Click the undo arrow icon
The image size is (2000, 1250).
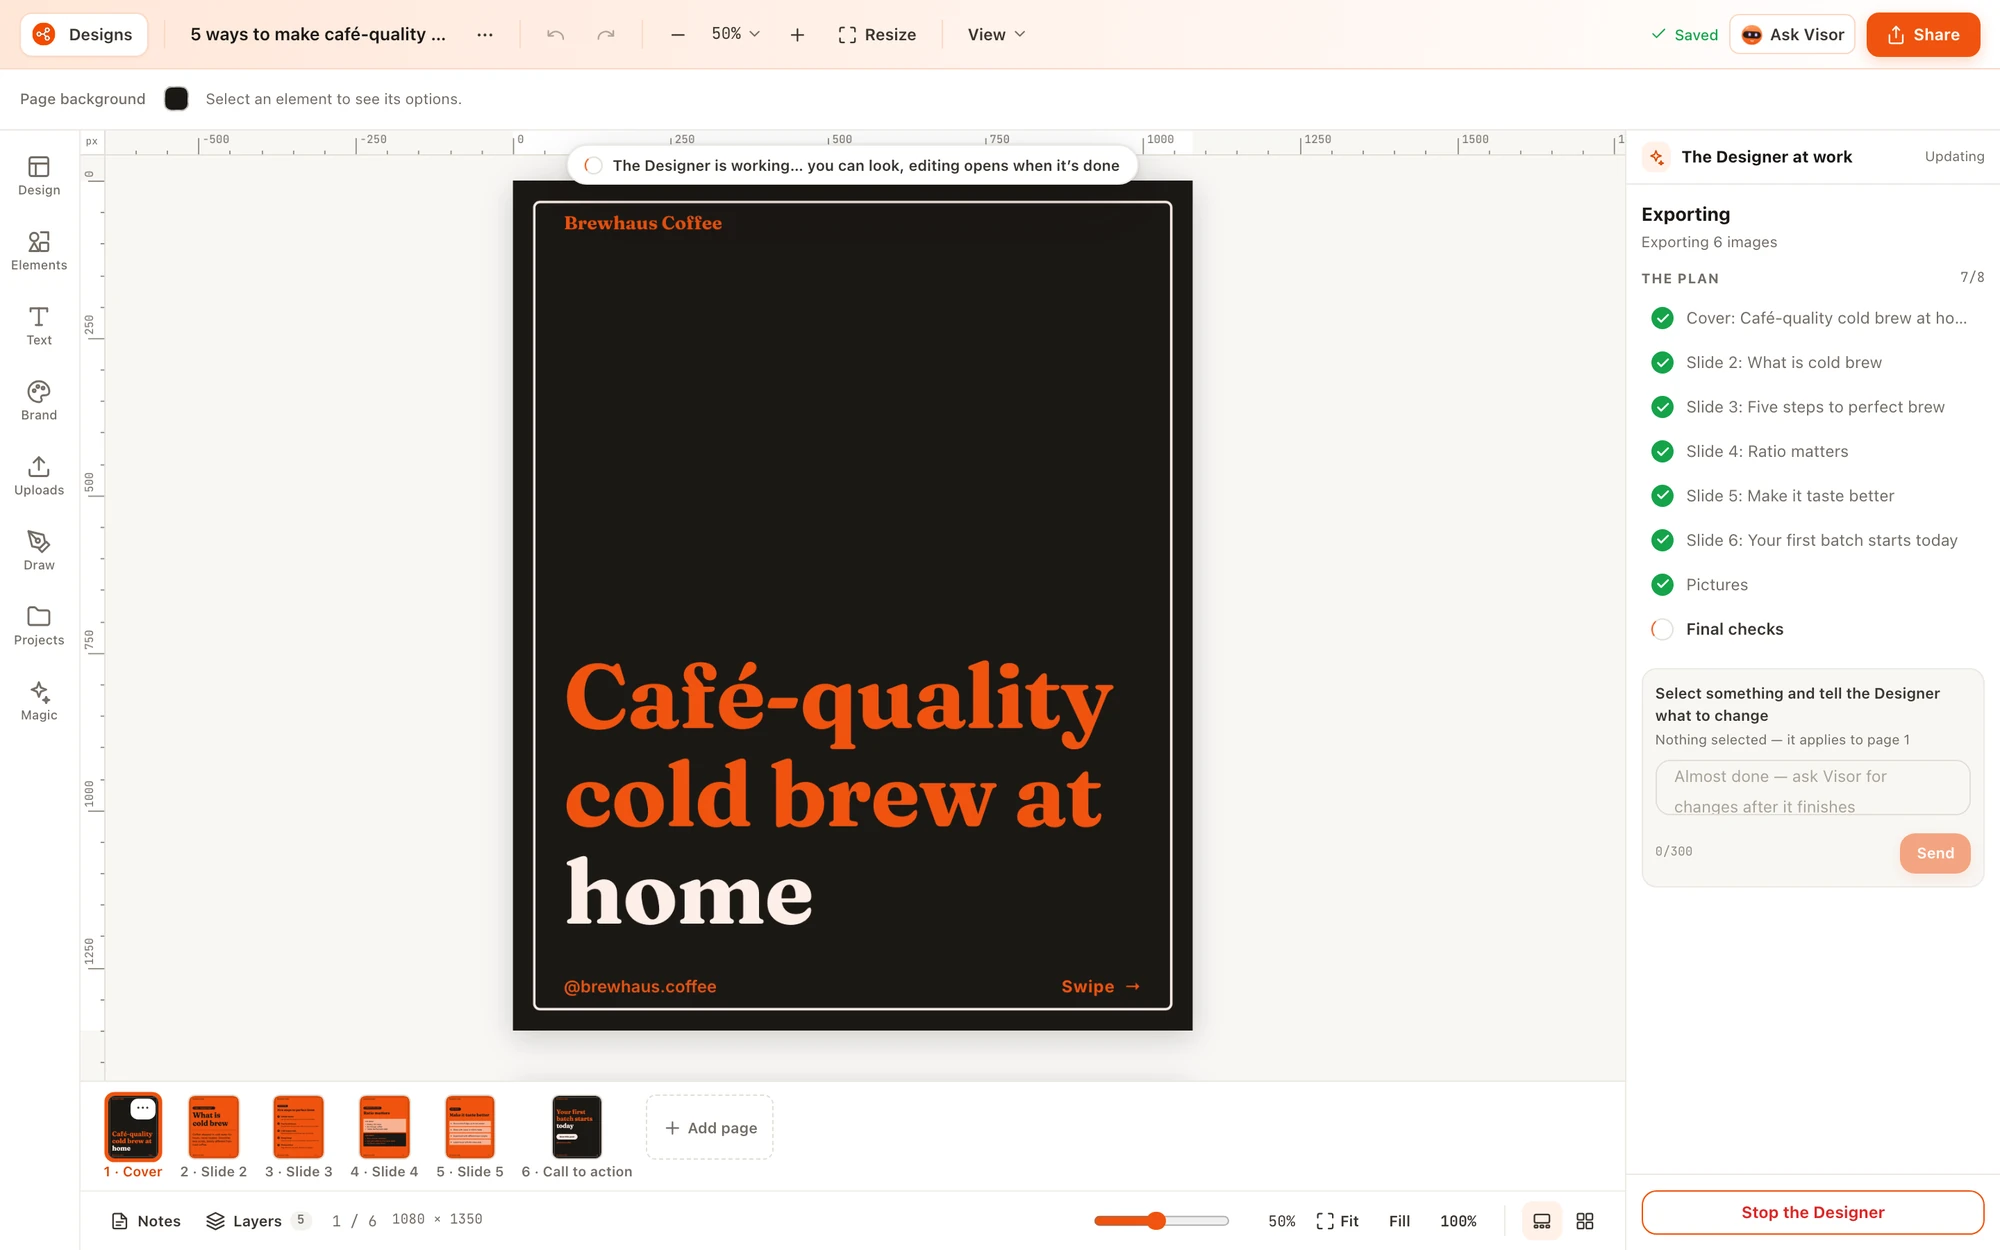[556, 35]
